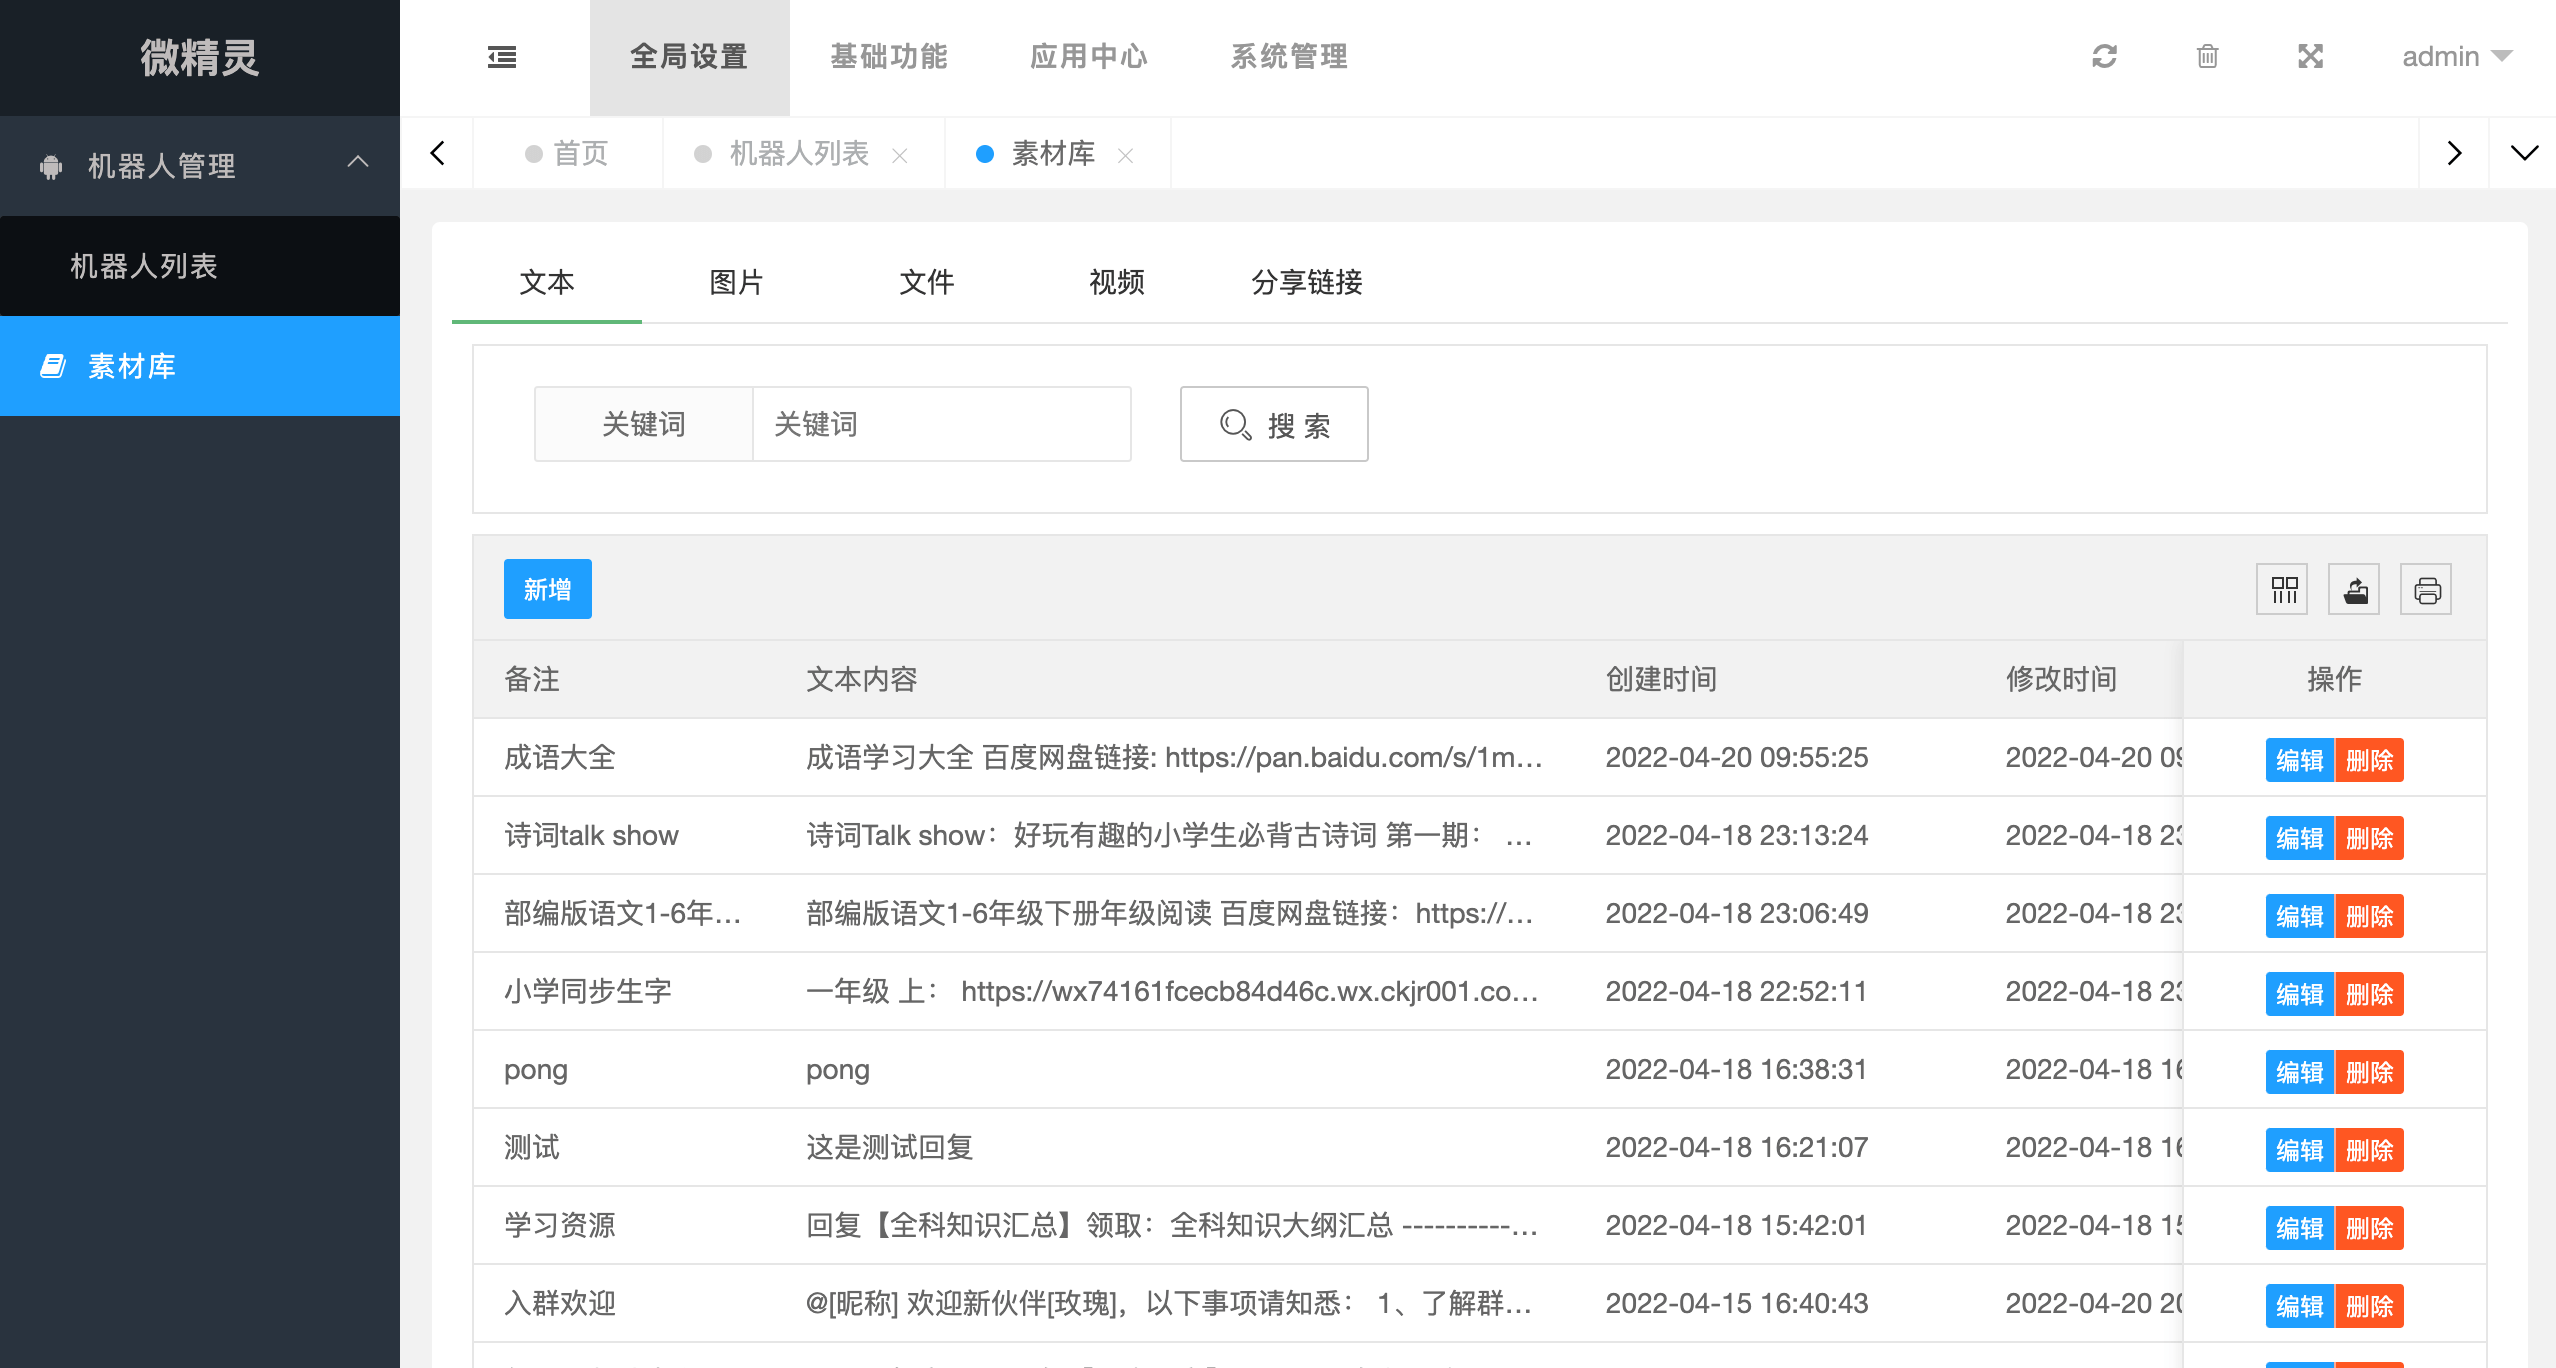Delete the 成语大全 row
The image size is (2556, 1368).
pyautogui.click(x=2369, y=761)
